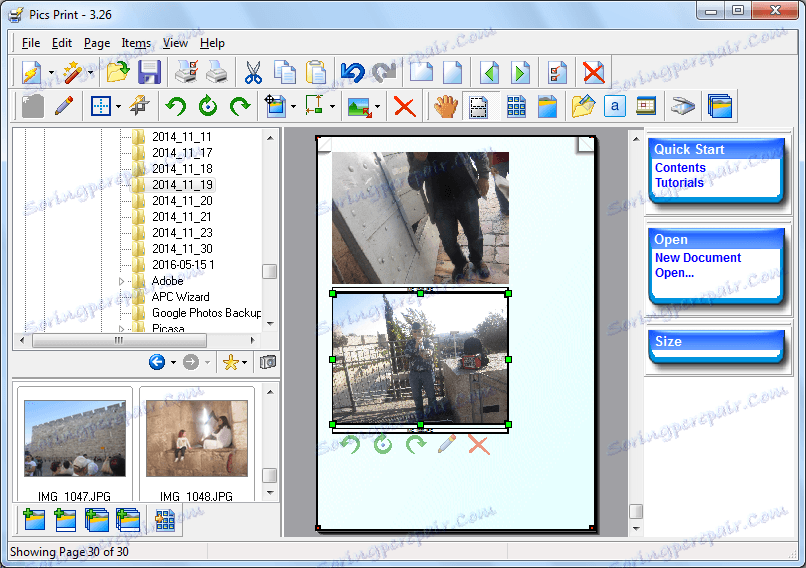Click folder tree horizontal scrollbar

(119, 340)
